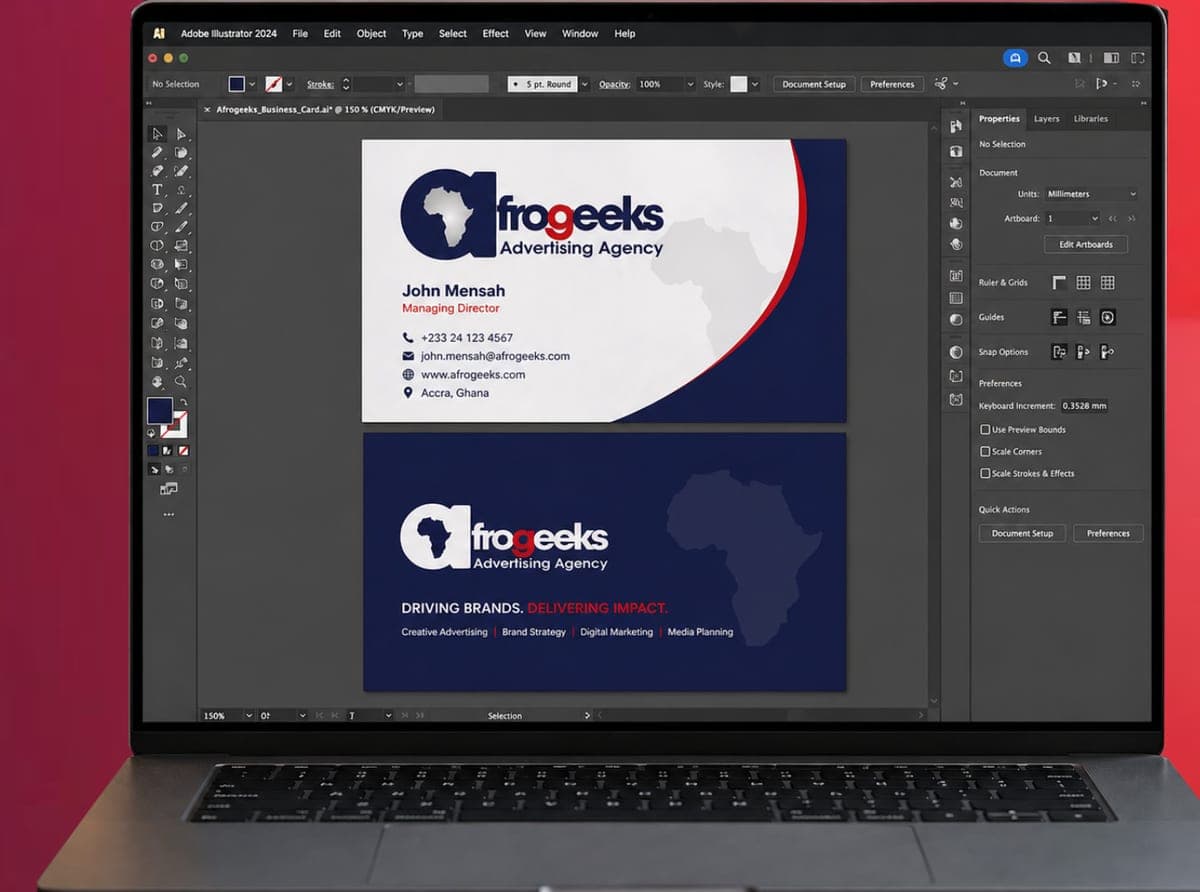
Task: Click the Adobe Illustrator Ai logo icon
Action: coord(159,33)
